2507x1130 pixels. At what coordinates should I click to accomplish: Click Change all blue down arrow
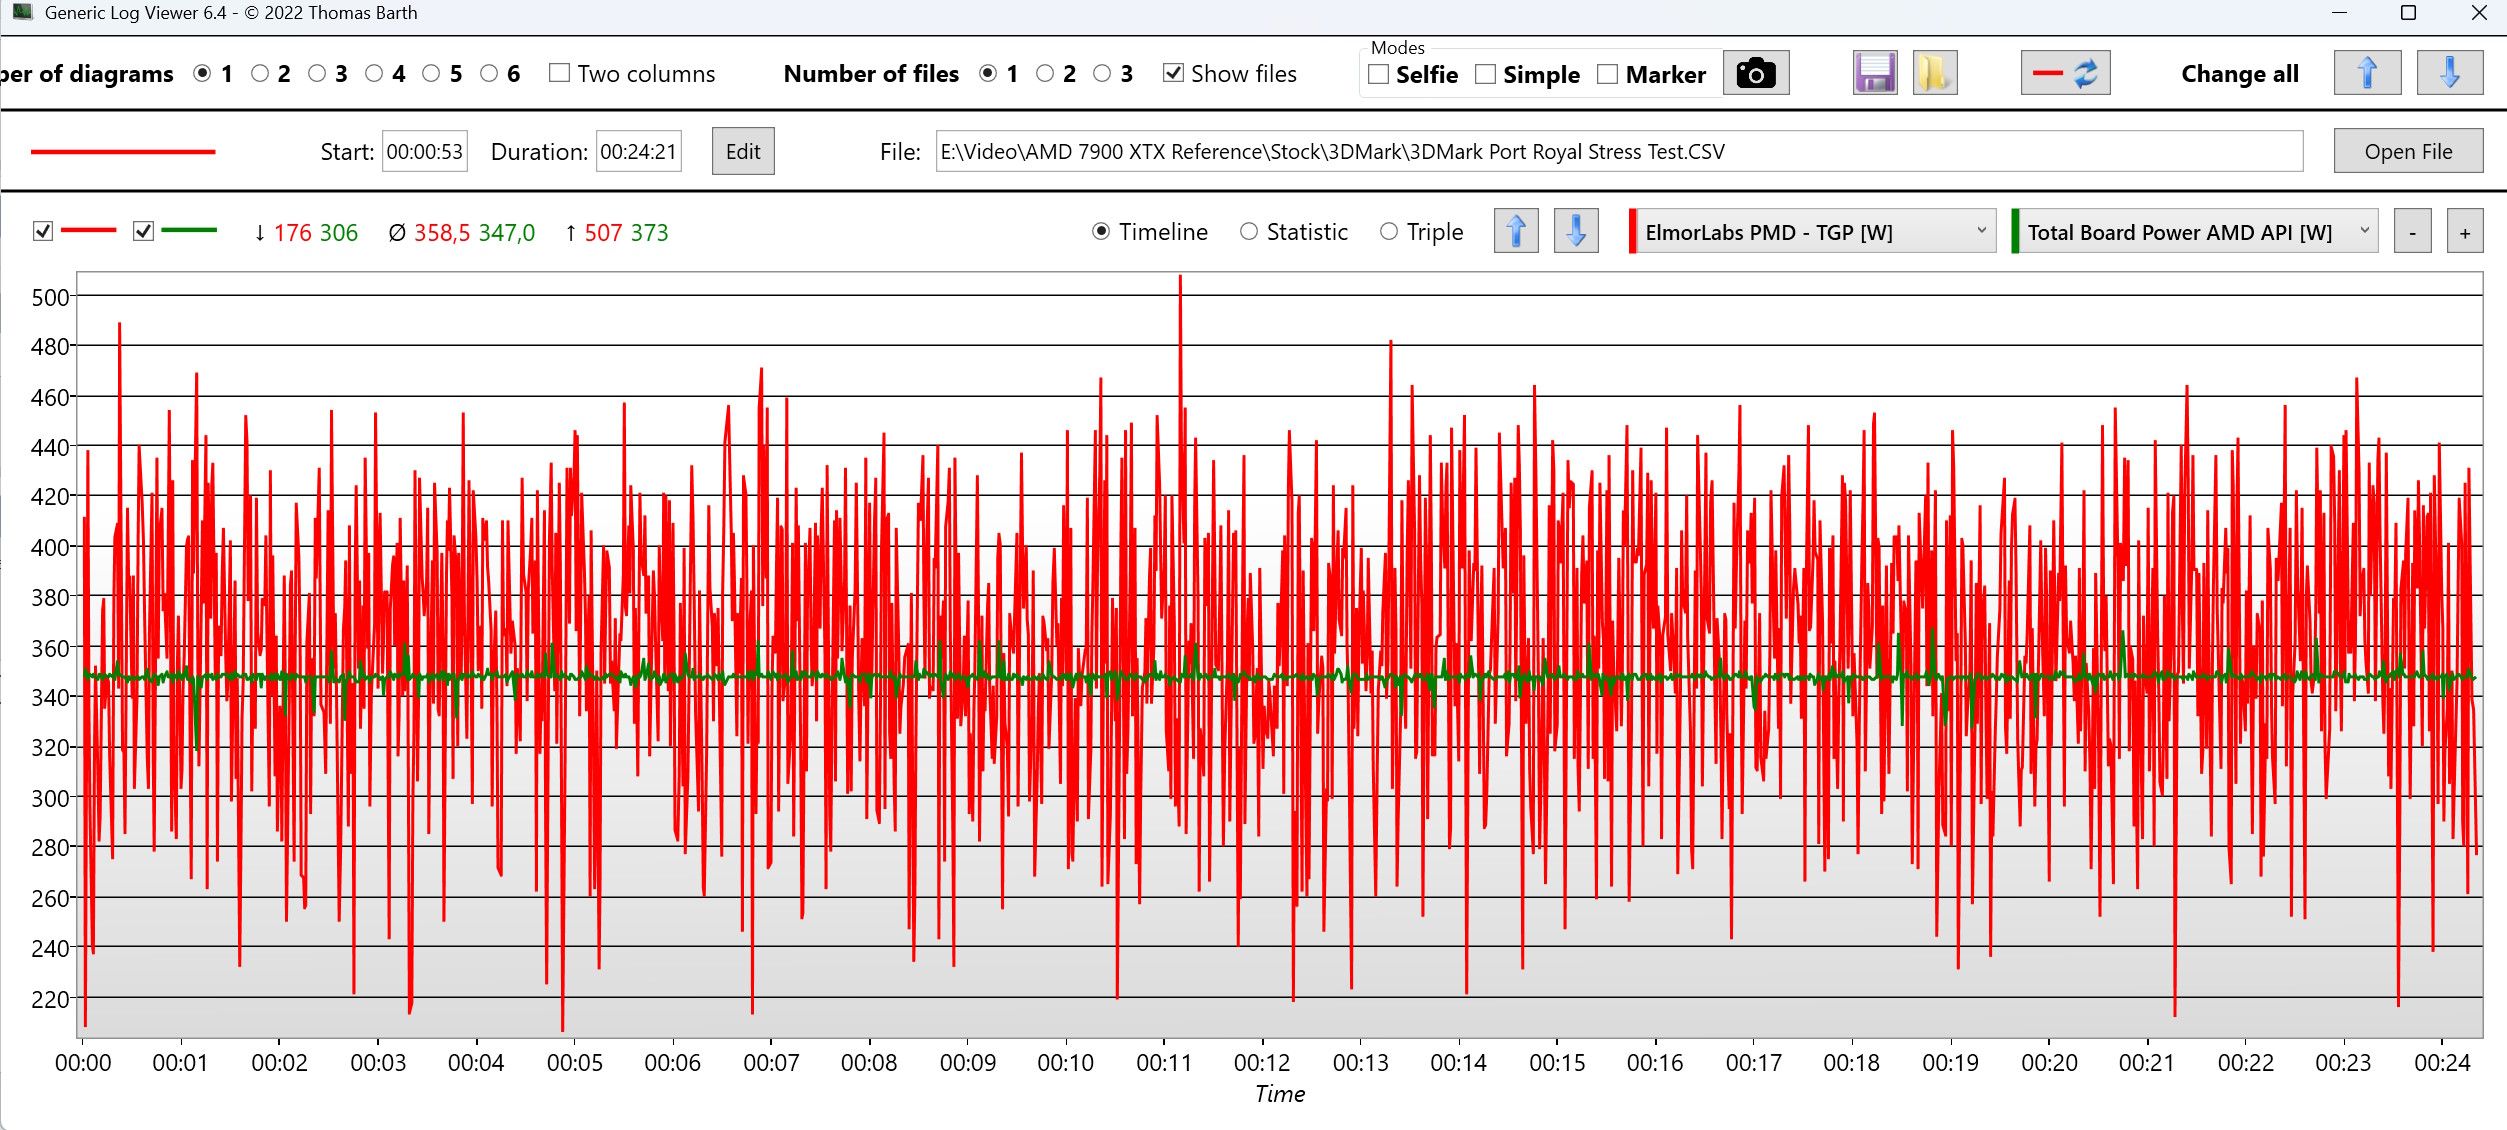2449,74
